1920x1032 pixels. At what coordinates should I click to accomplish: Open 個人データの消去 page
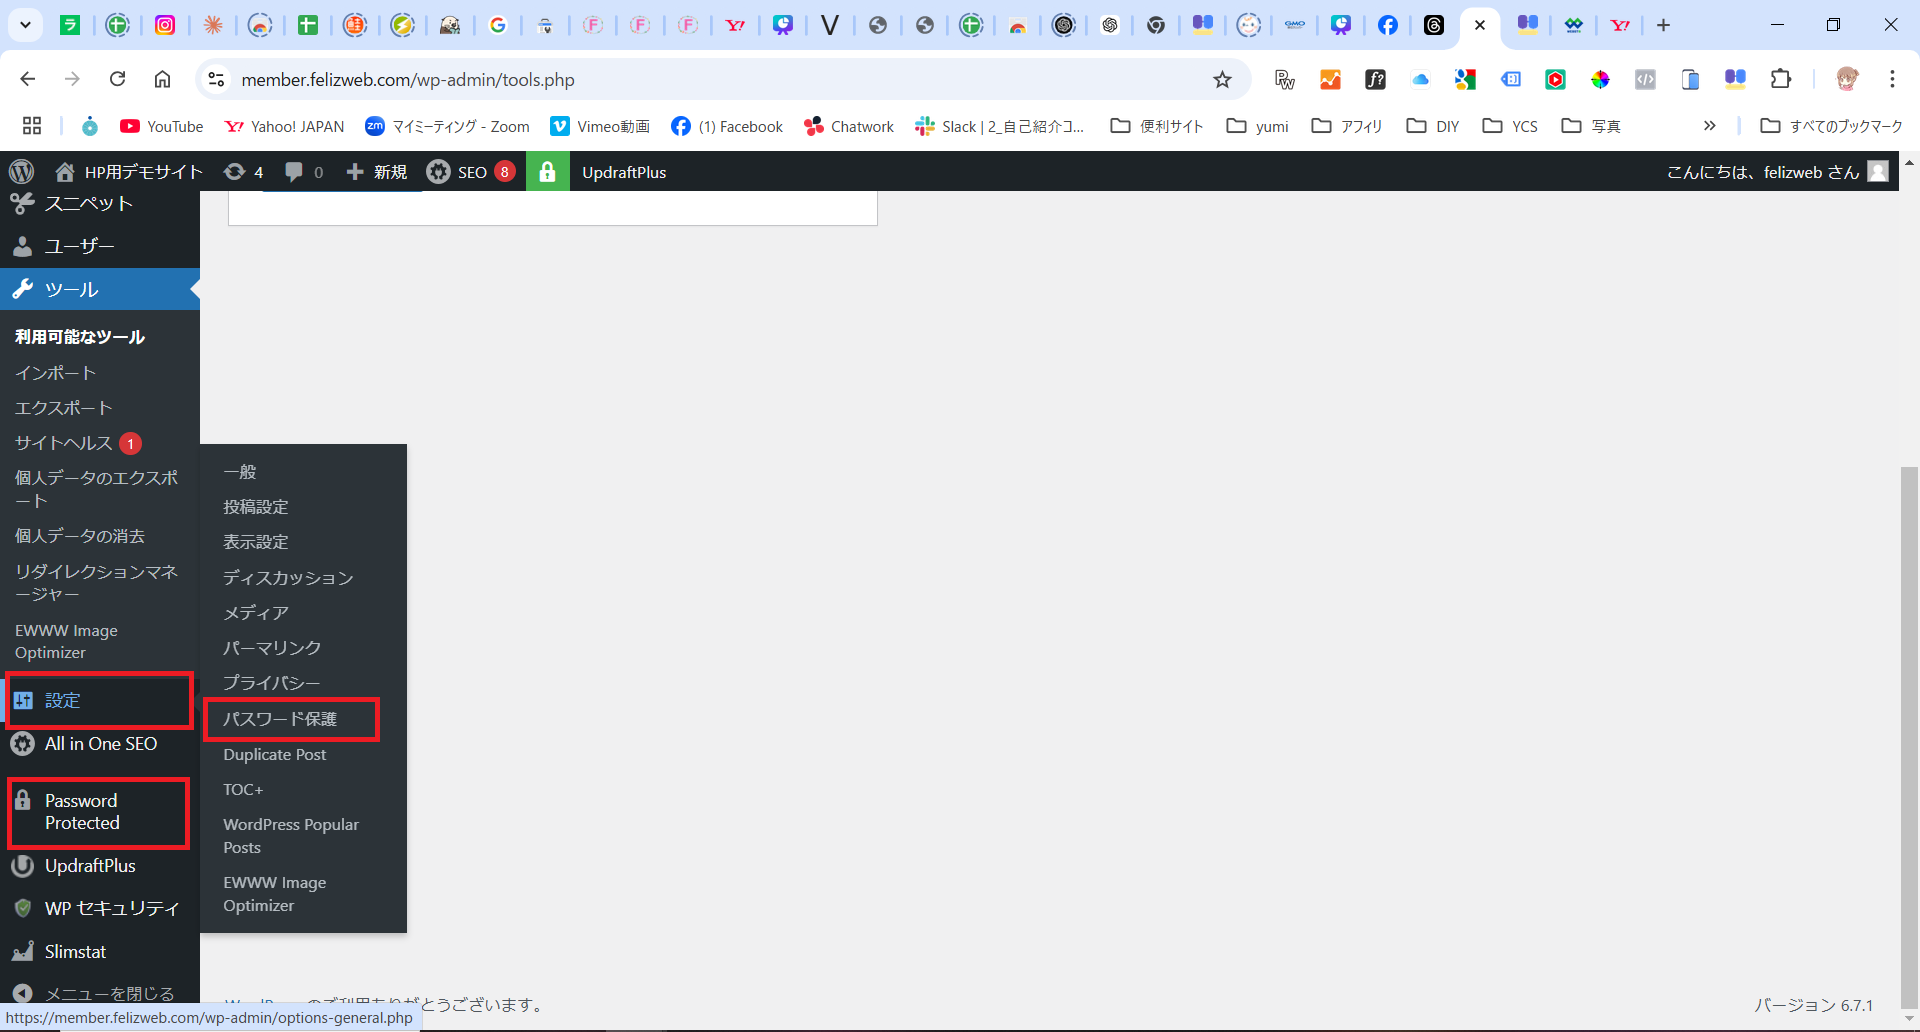click(80, 536)
